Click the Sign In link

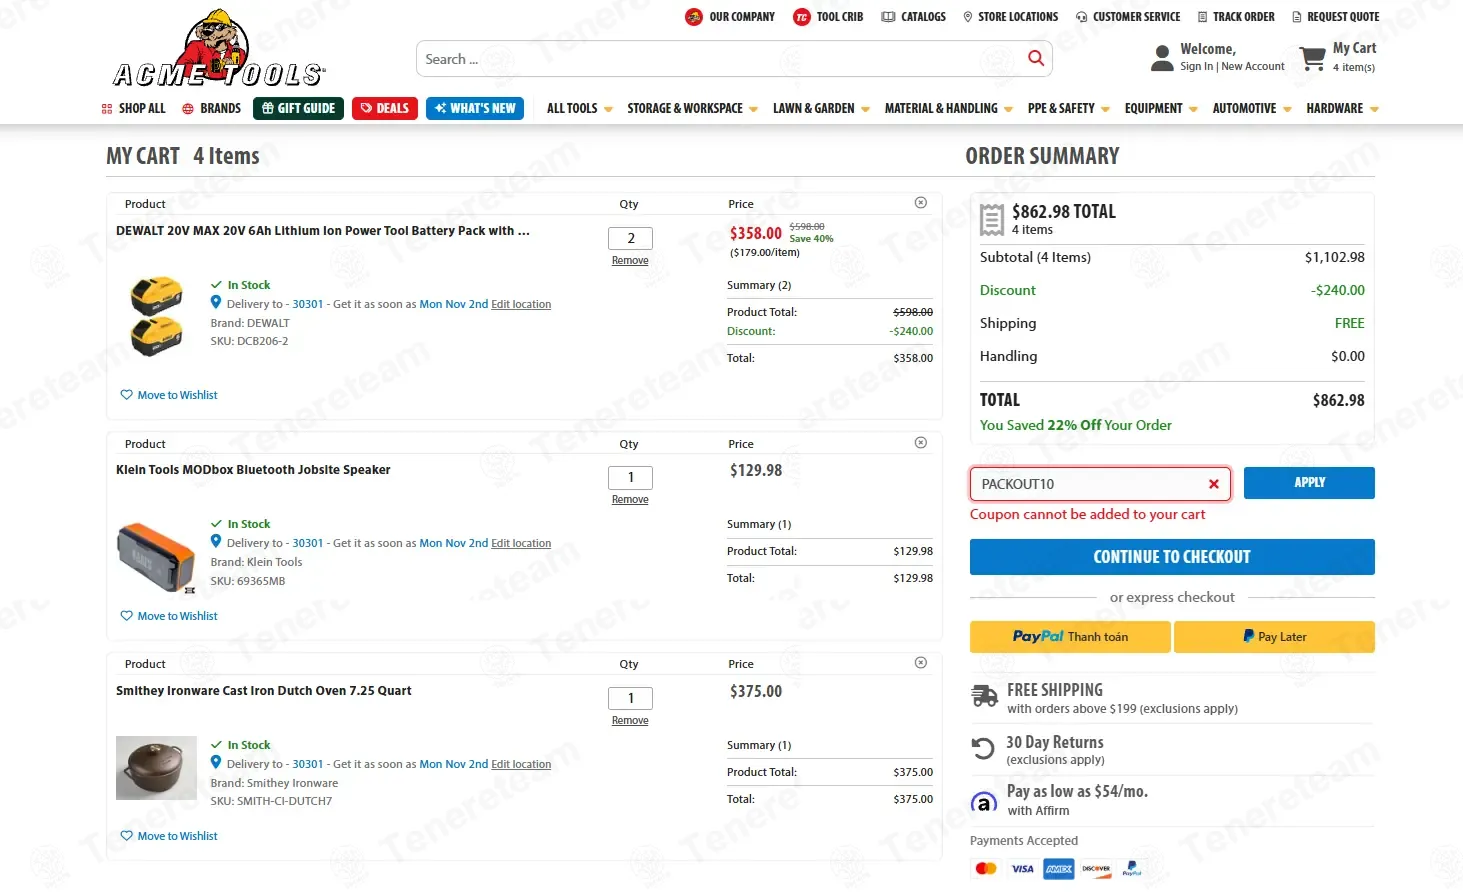[1196, 67]
